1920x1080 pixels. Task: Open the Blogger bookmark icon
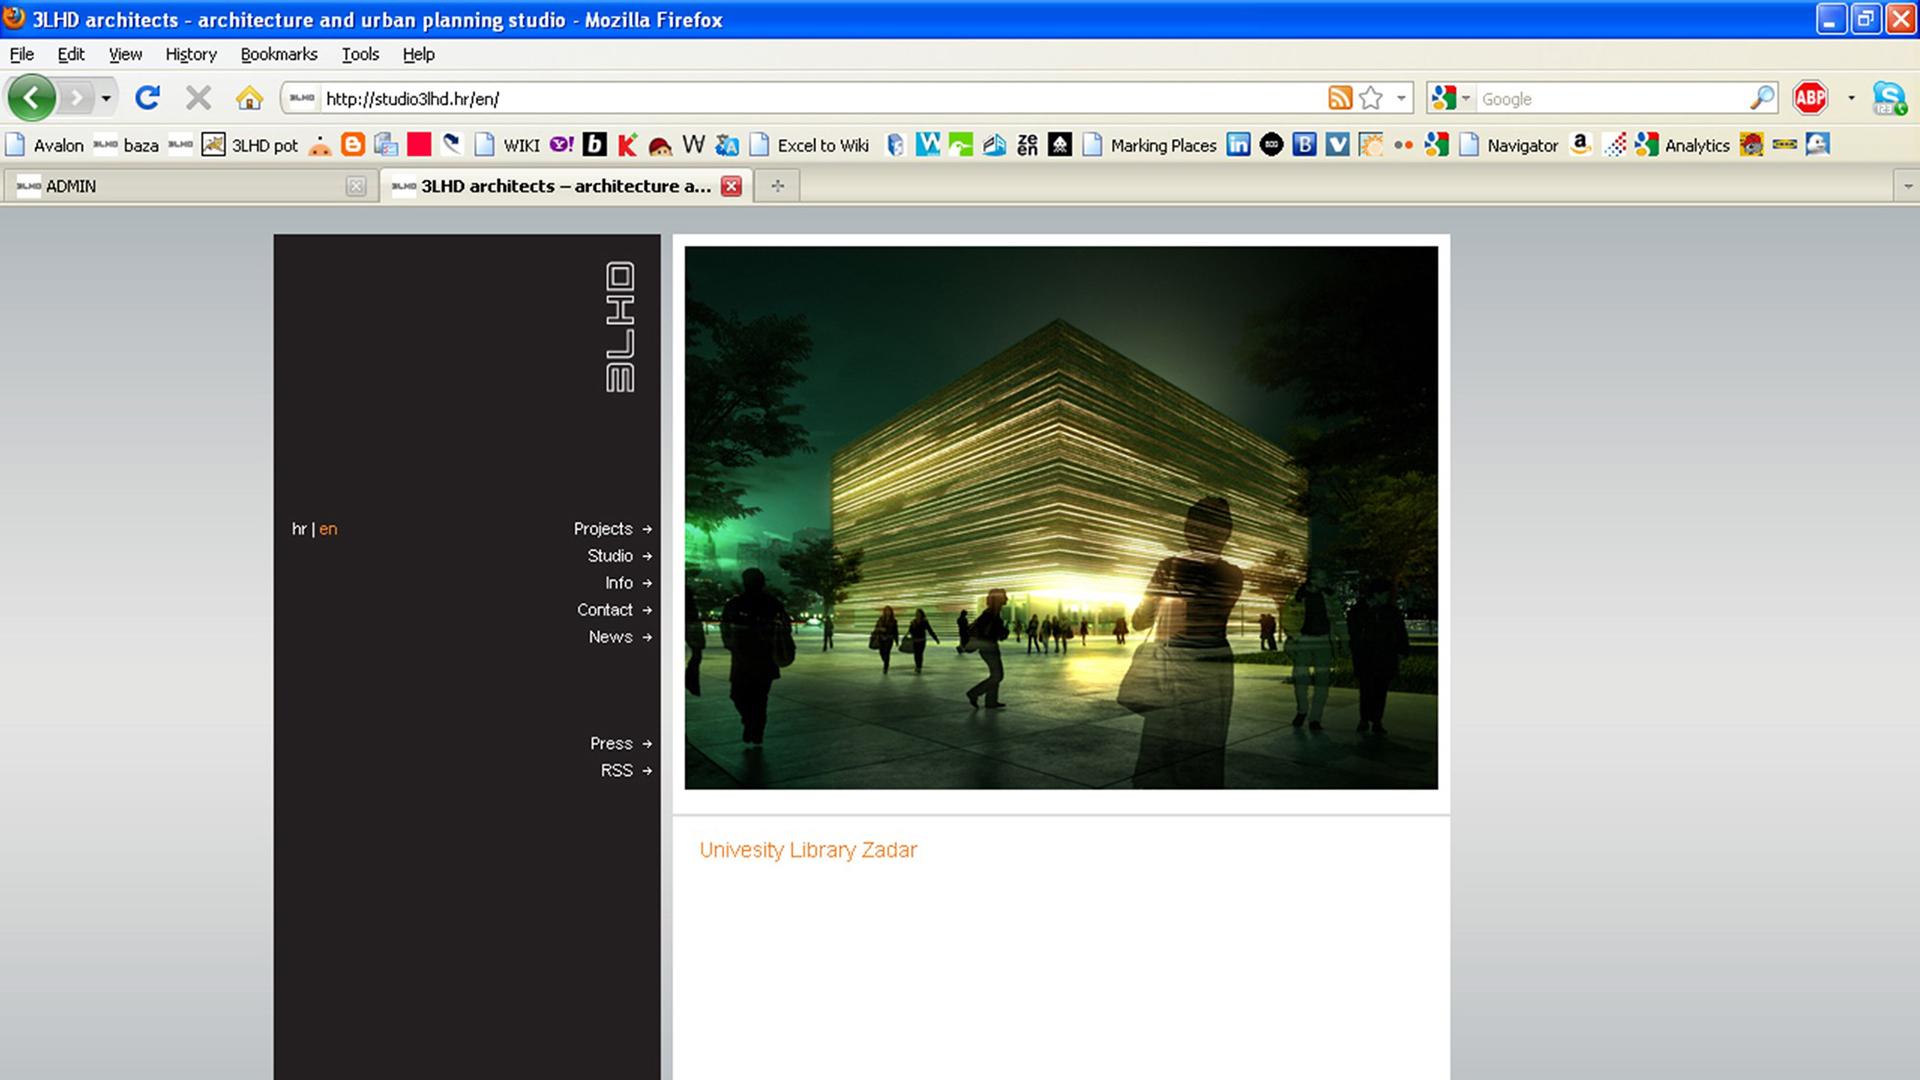click(353, 145)
